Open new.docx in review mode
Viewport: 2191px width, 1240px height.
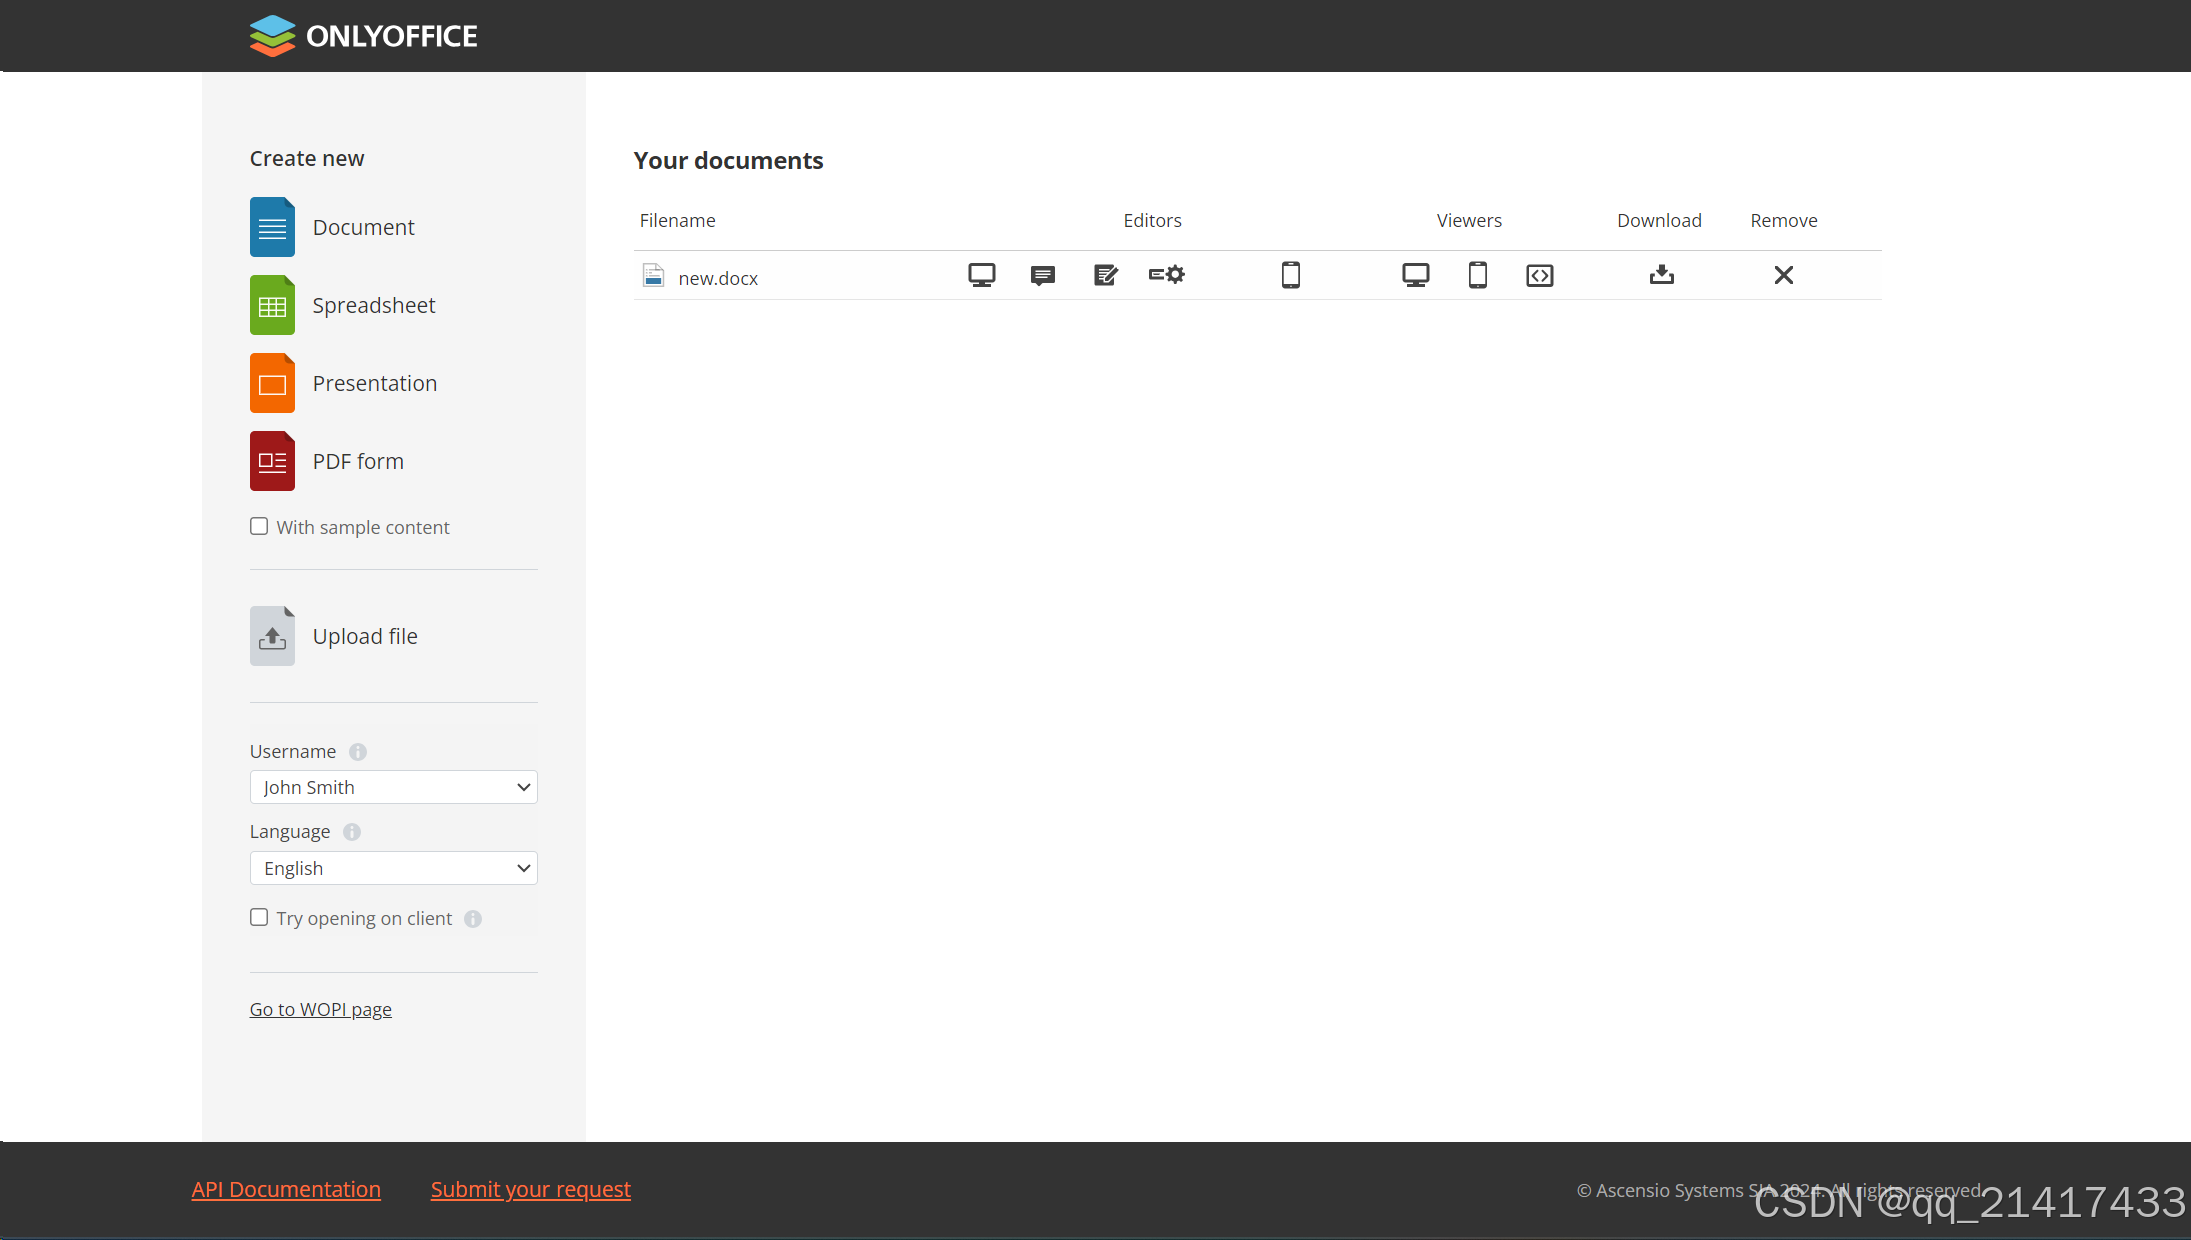(x=1105, y=275)
